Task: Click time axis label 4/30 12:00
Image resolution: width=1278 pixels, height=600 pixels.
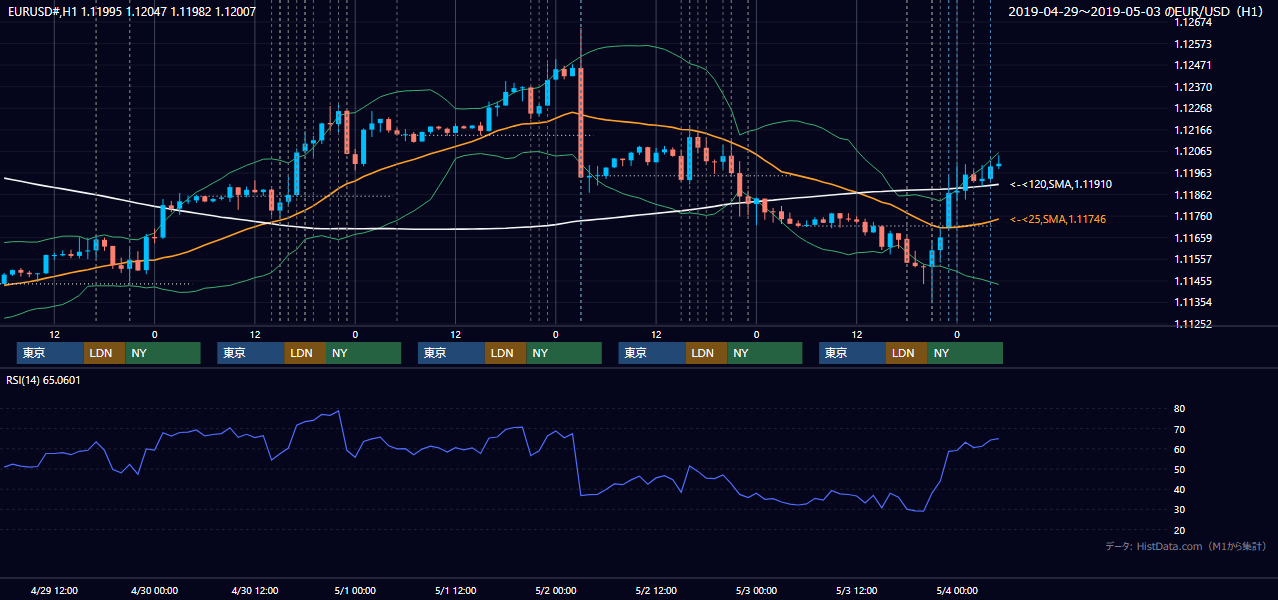Action: point(255,590)
